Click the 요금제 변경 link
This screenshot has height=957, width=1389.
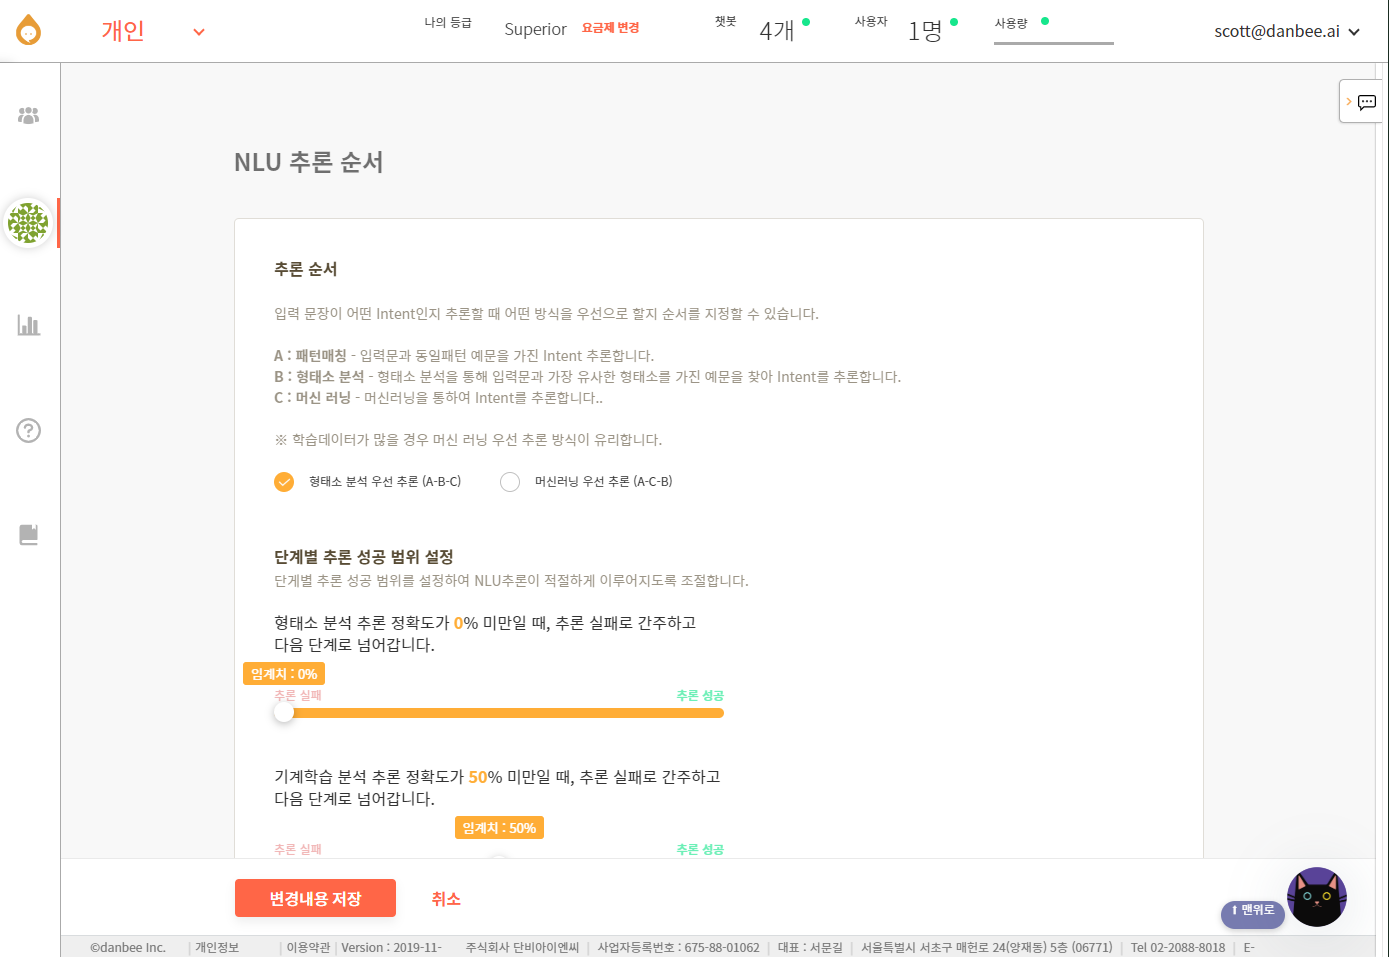(x=610, y=28)
